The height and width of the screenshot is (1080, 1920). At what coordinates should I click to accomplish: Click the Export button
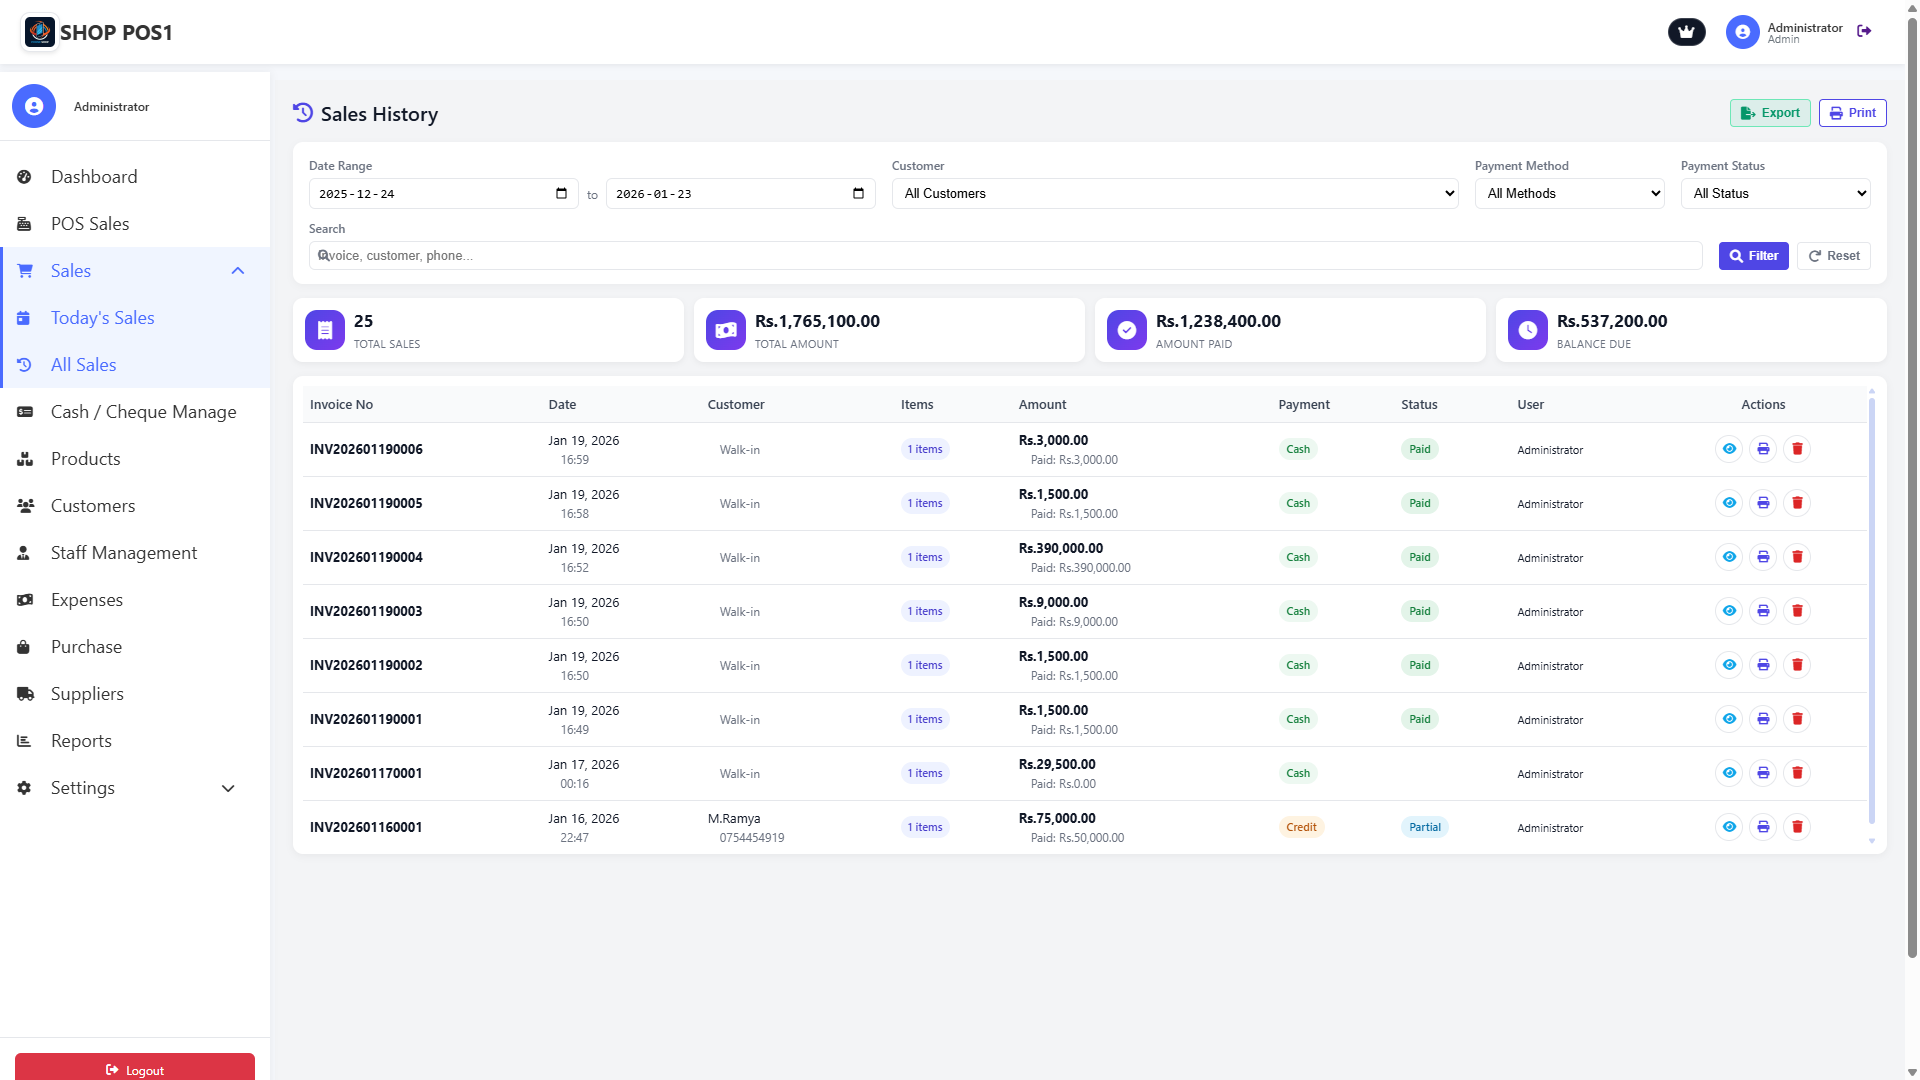click(x=1770, y=113)
